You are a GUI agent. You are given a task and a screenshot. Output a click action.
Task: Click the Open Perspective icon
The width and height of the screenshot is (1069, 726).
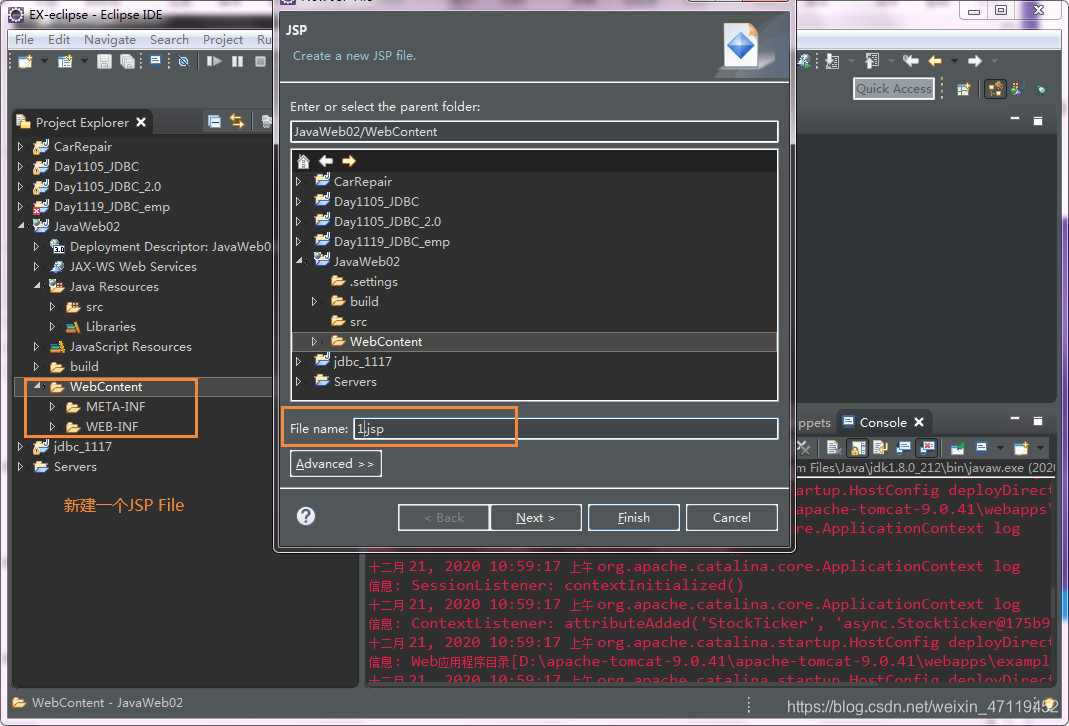coord(963,89)
